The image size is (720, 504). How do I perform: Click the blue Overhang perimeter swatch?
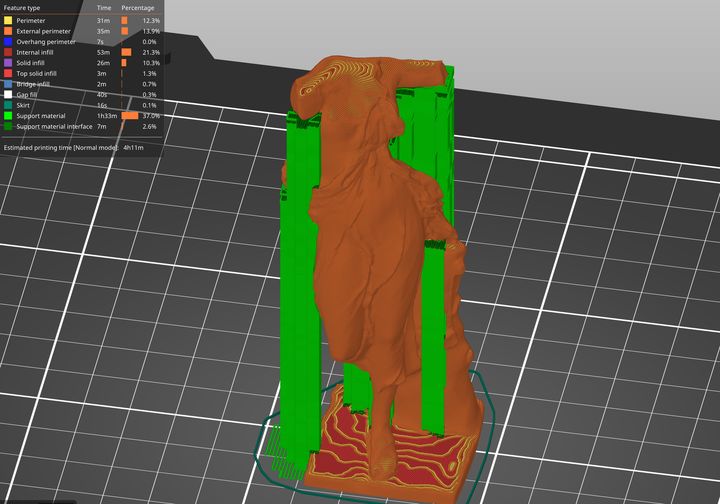pos(8,42)
